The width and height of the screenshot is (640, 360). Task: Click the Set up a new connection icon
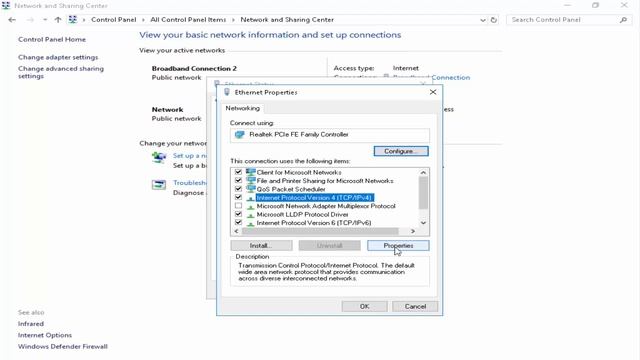click(159, 158)
